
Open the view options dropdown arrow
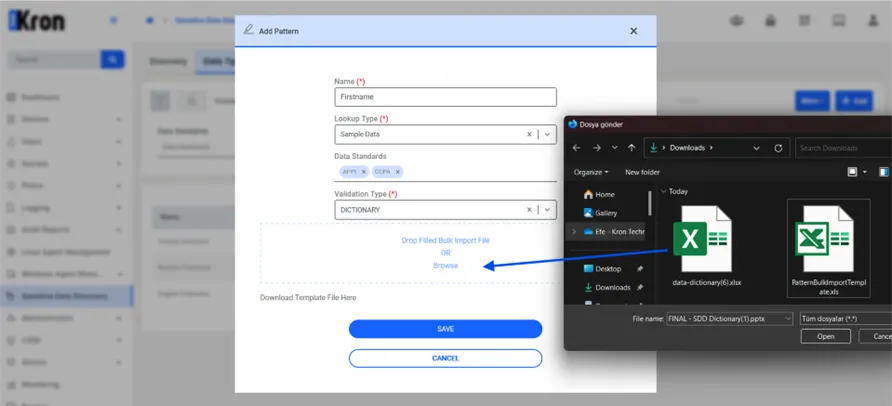[x=865, y=172]
